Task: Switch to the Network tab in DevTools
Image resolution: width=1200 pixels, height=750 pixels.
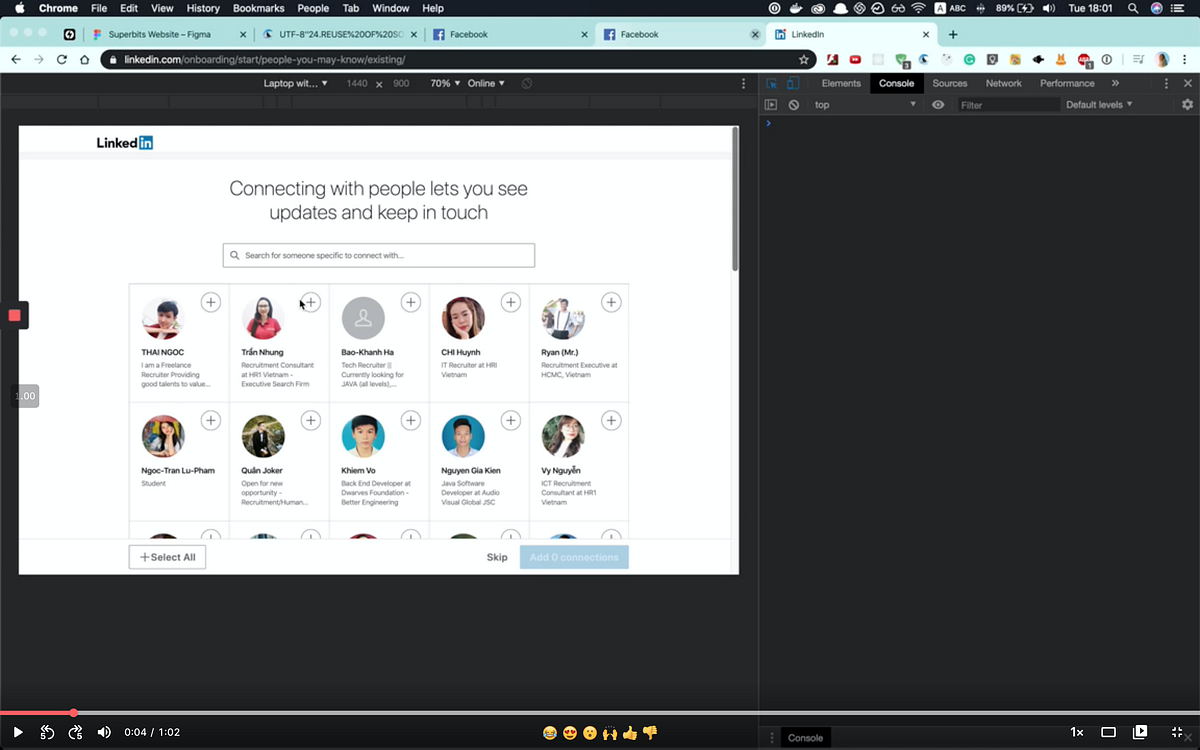Action: point(1004,83)
